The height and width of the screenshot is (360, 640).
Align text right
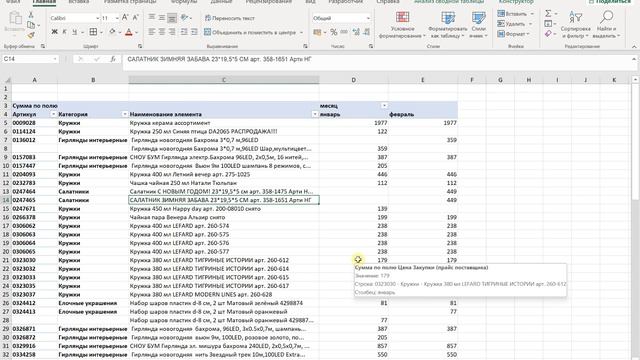click(x=172, y=32)
